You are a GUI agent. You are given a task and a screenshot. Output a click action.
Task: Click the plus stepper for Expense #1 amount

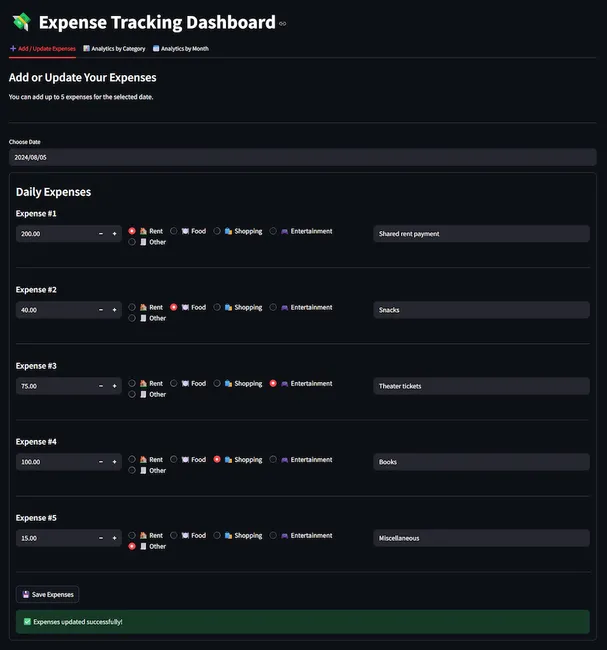pyautogui.click(x=114, y=234)
